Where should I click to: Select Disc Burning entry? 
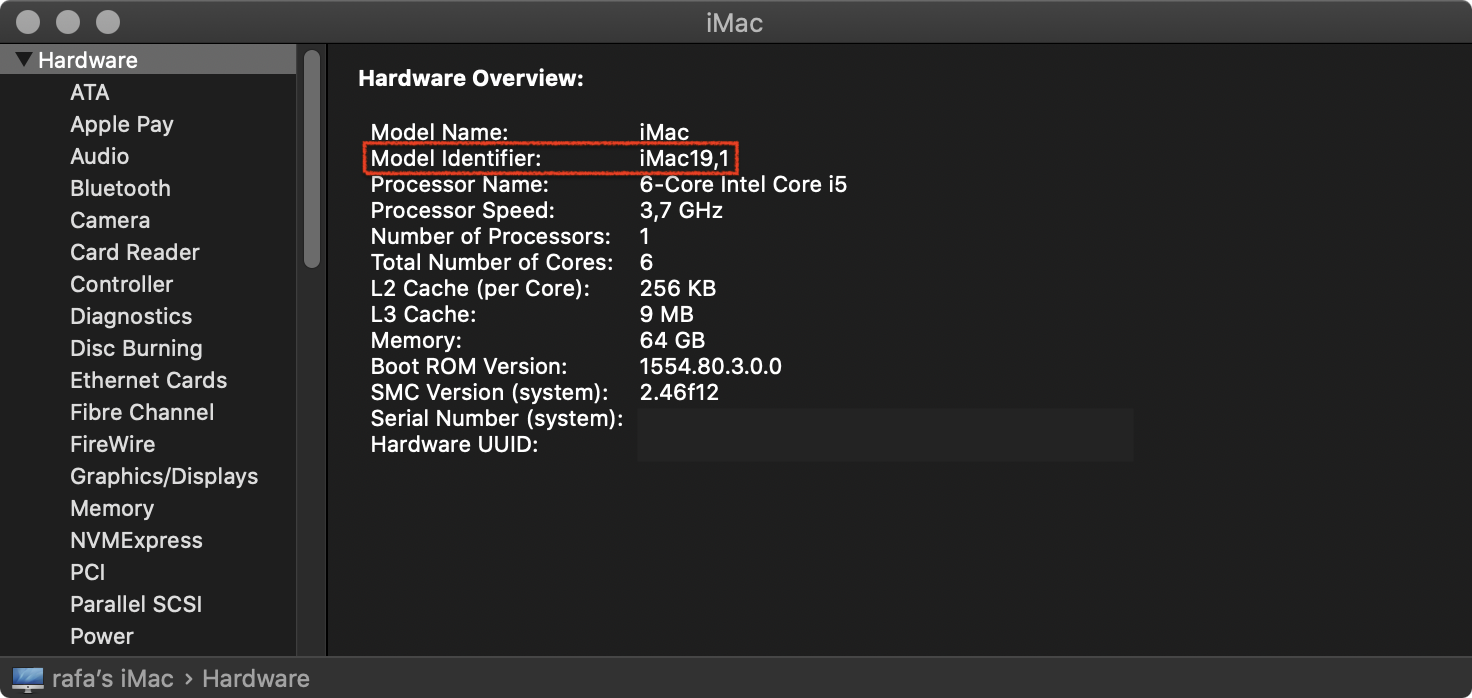tap(136, 348)
